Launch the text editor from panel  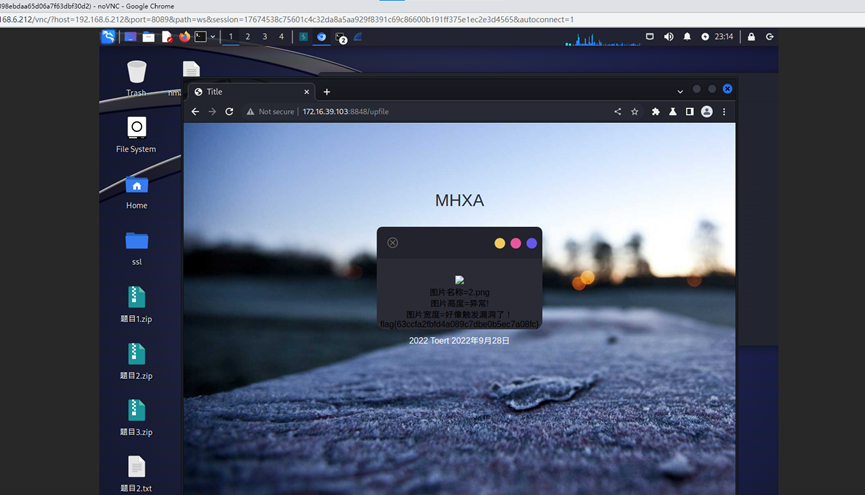click(167, 37)
